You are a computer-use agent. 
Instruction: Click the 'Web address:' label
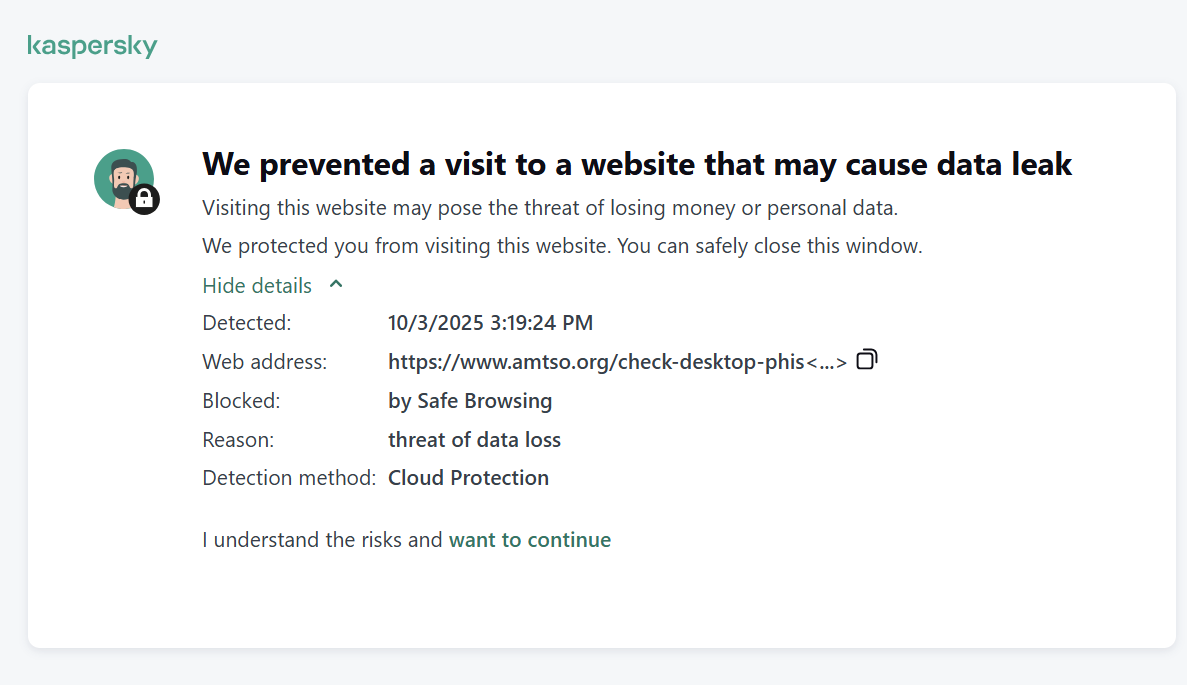click(x=264, y=362)
